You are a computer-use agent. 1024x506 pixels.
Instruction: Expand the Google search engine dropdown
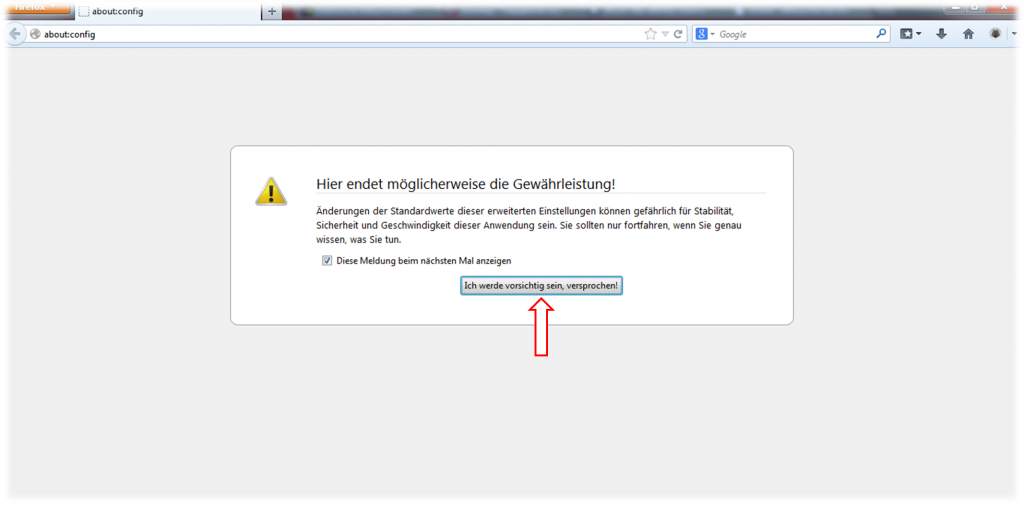click(x=706, y=34)
